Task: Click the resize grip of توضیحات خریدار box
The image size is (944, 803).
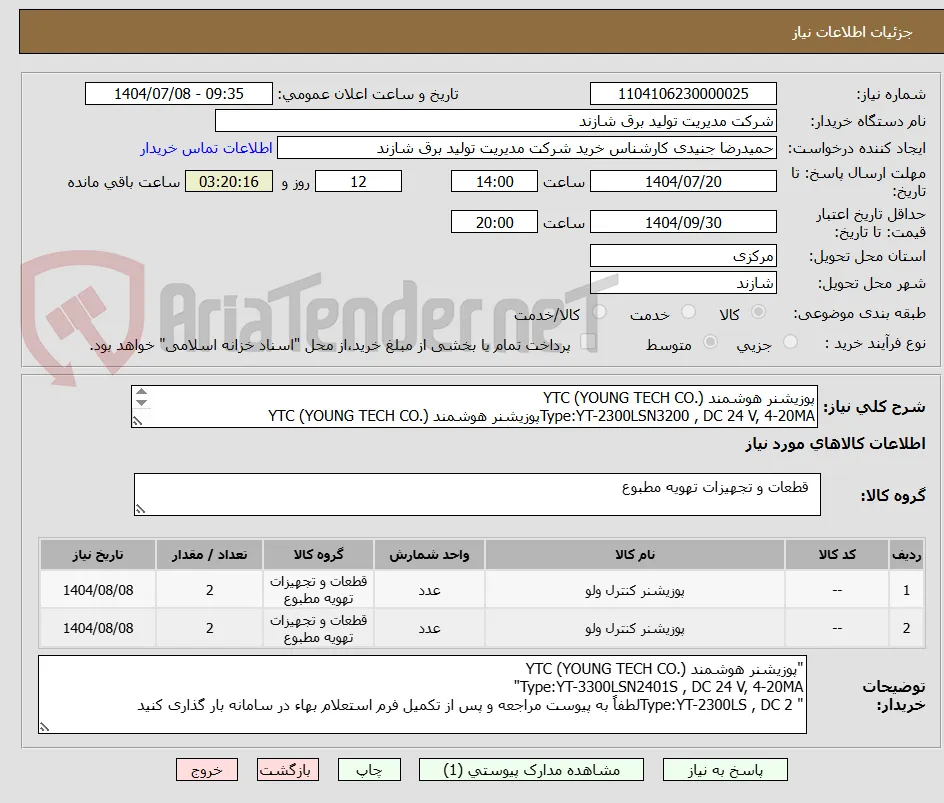Action: pos(44,727)
